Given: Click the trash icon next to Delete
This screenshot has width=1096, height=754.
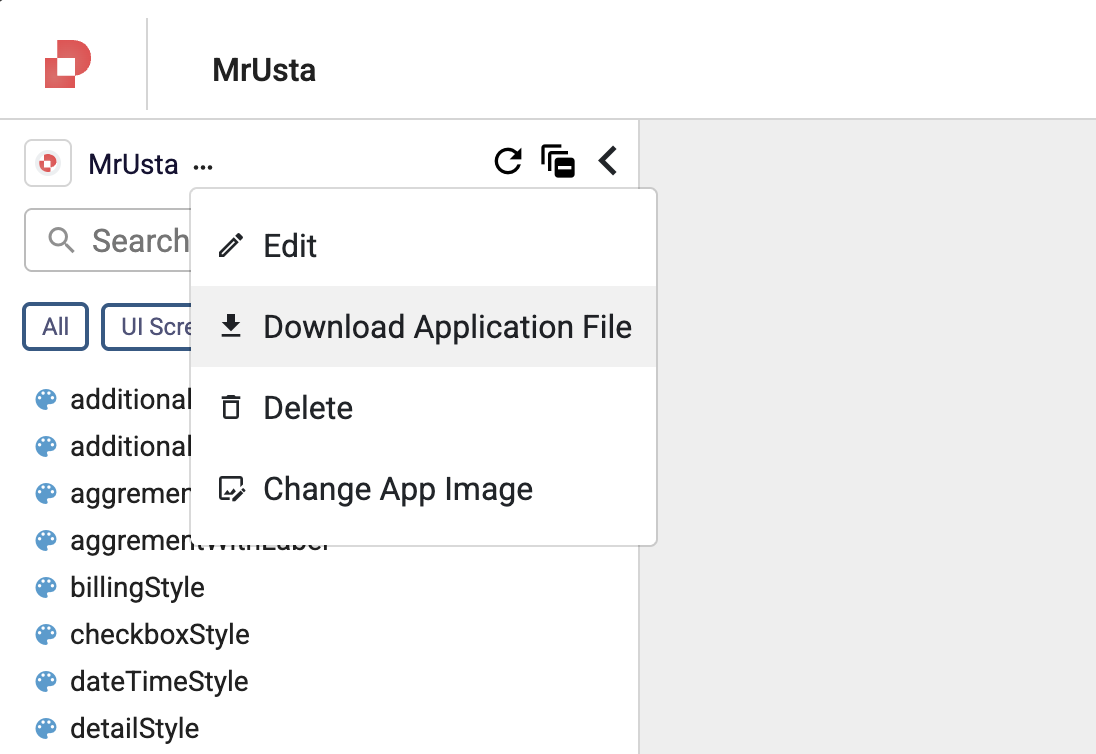Looking at the screenshot, I should point(231,408).
